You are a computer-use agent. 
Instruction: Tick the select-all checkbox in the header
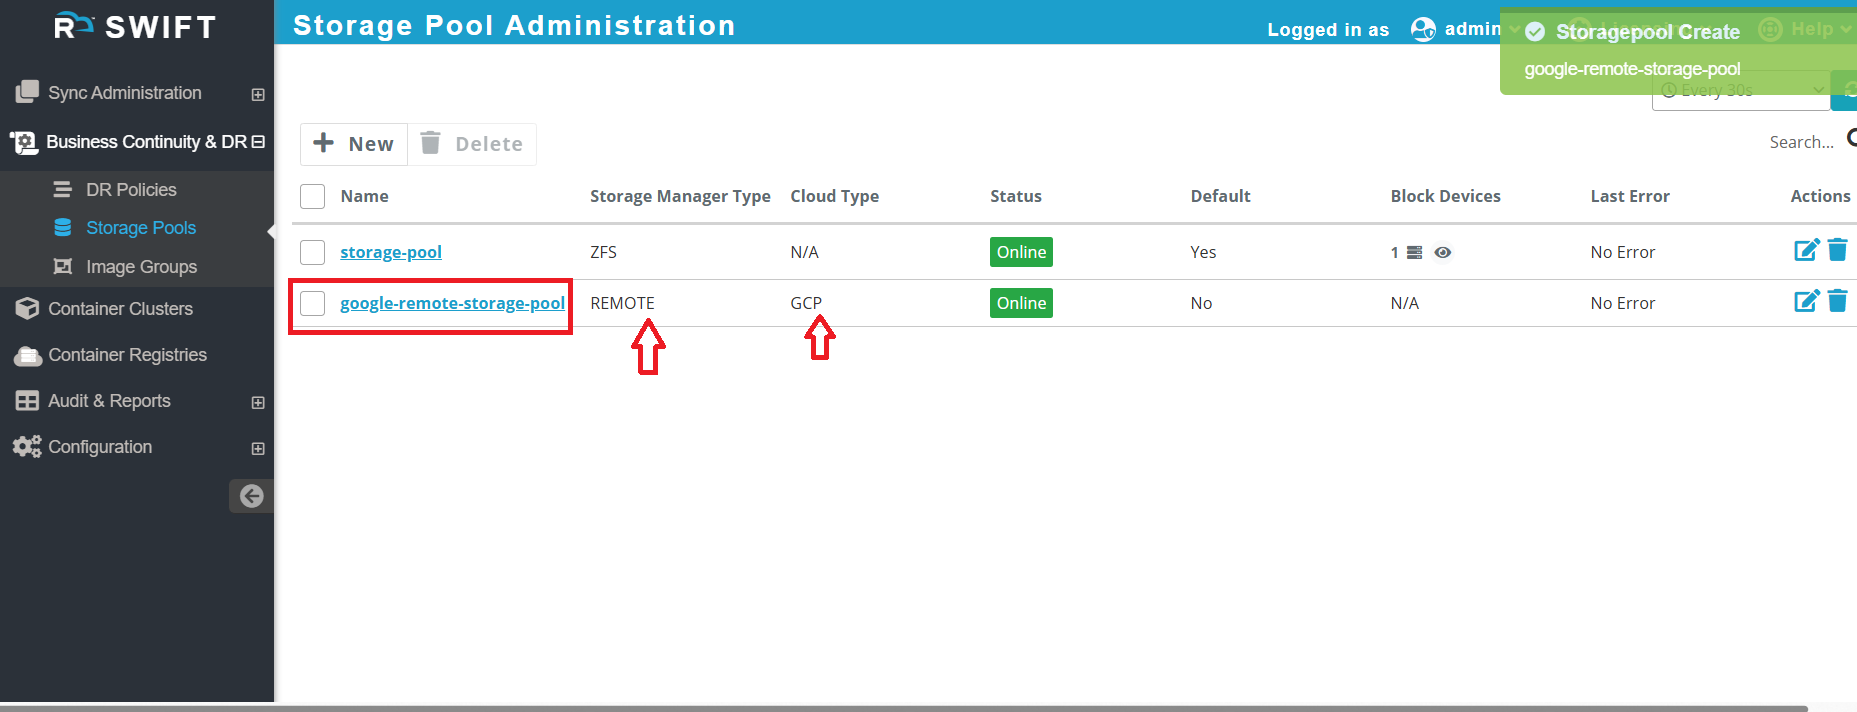313,196
